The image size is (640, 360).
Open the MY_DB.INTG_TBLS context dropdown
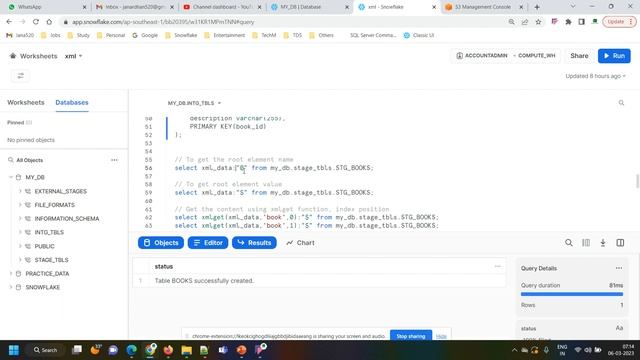click(x=194, y=103)
